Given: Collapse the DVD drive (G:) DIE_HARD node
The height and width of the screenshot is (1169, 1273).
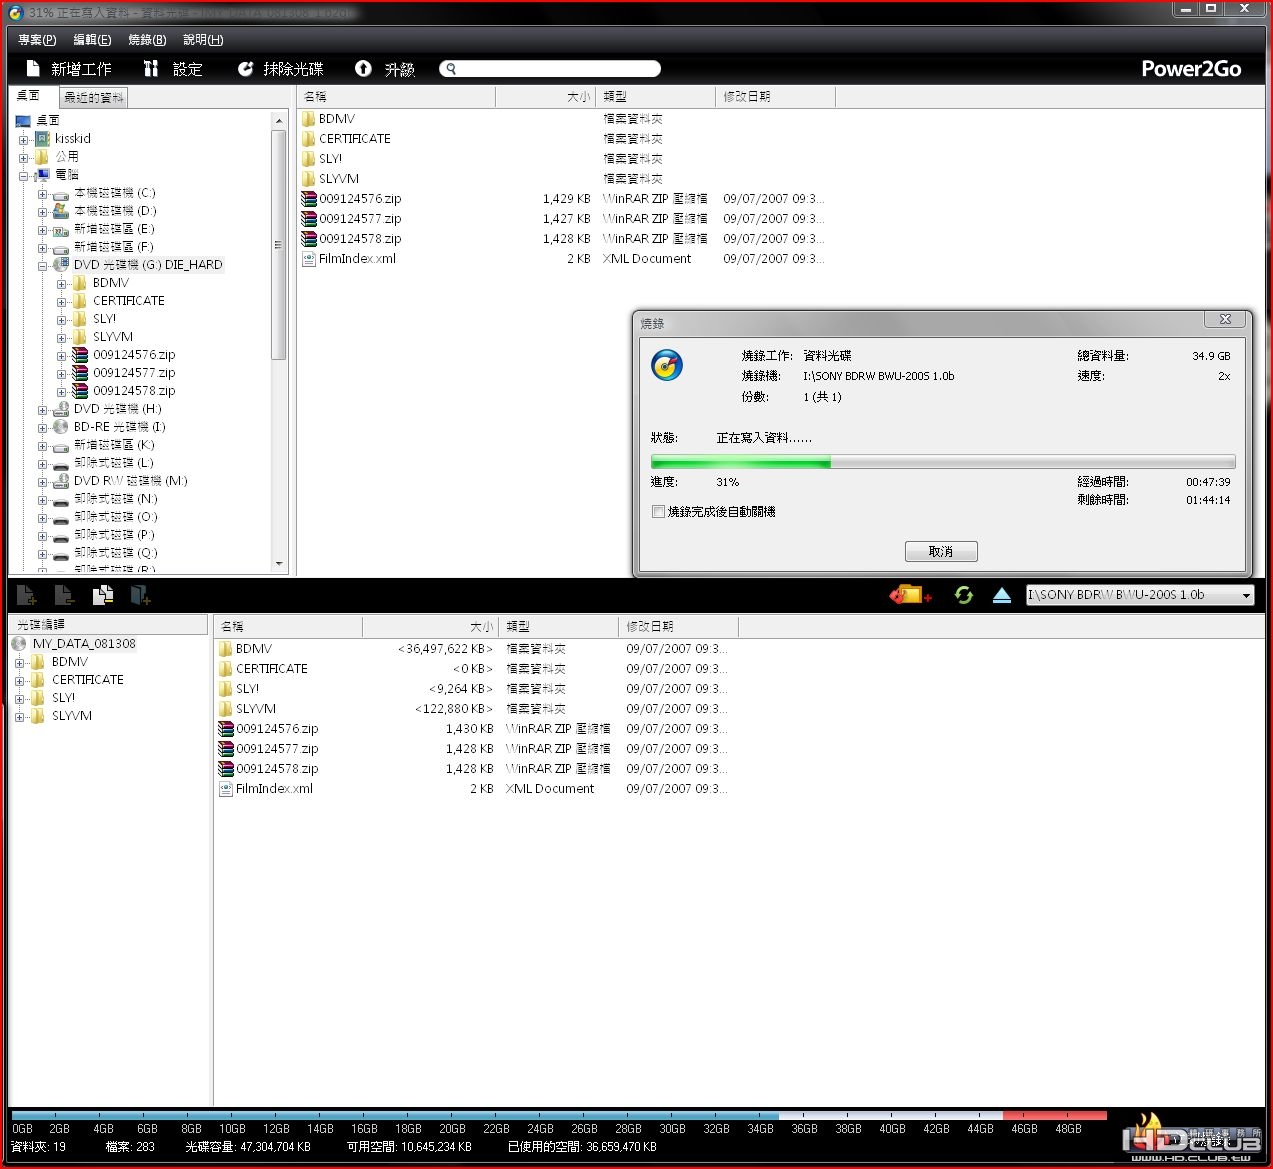Looking at the screenshot, I should tap(42, 265).
